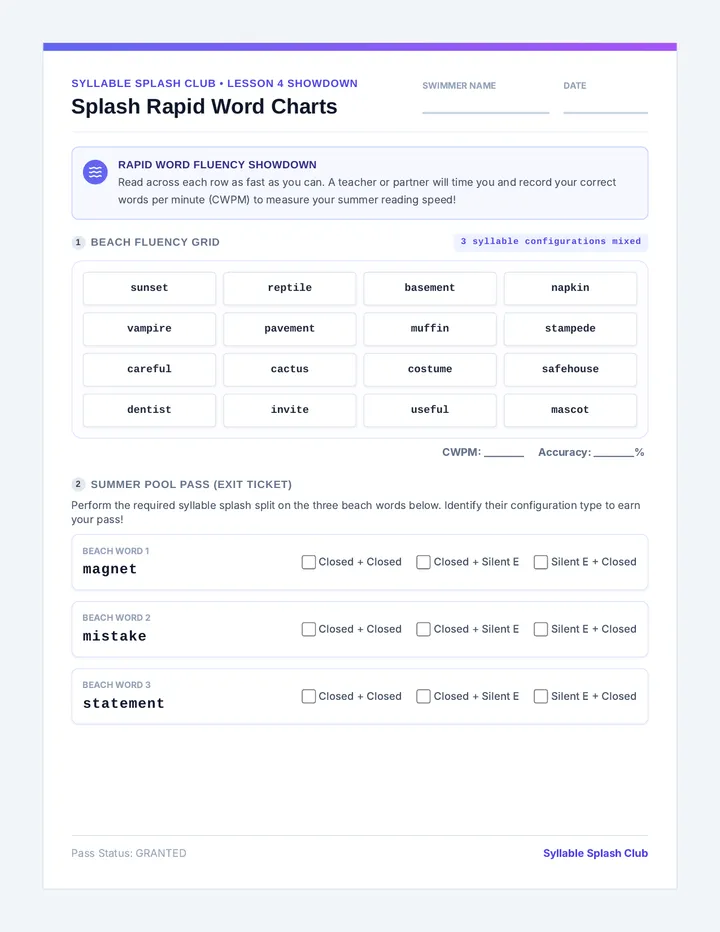The image size is (720, 932).
Task: Select the word tile 'safehouse'
Action: (570, 370)
